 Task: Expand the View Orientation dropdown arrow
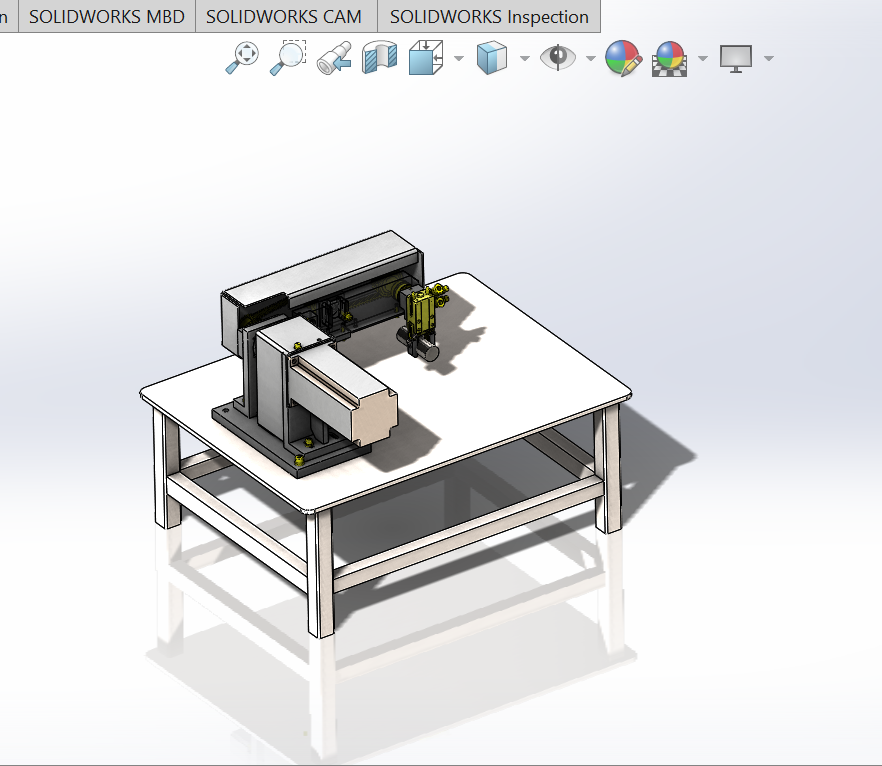pyautogui.click(x=459, y=58)
